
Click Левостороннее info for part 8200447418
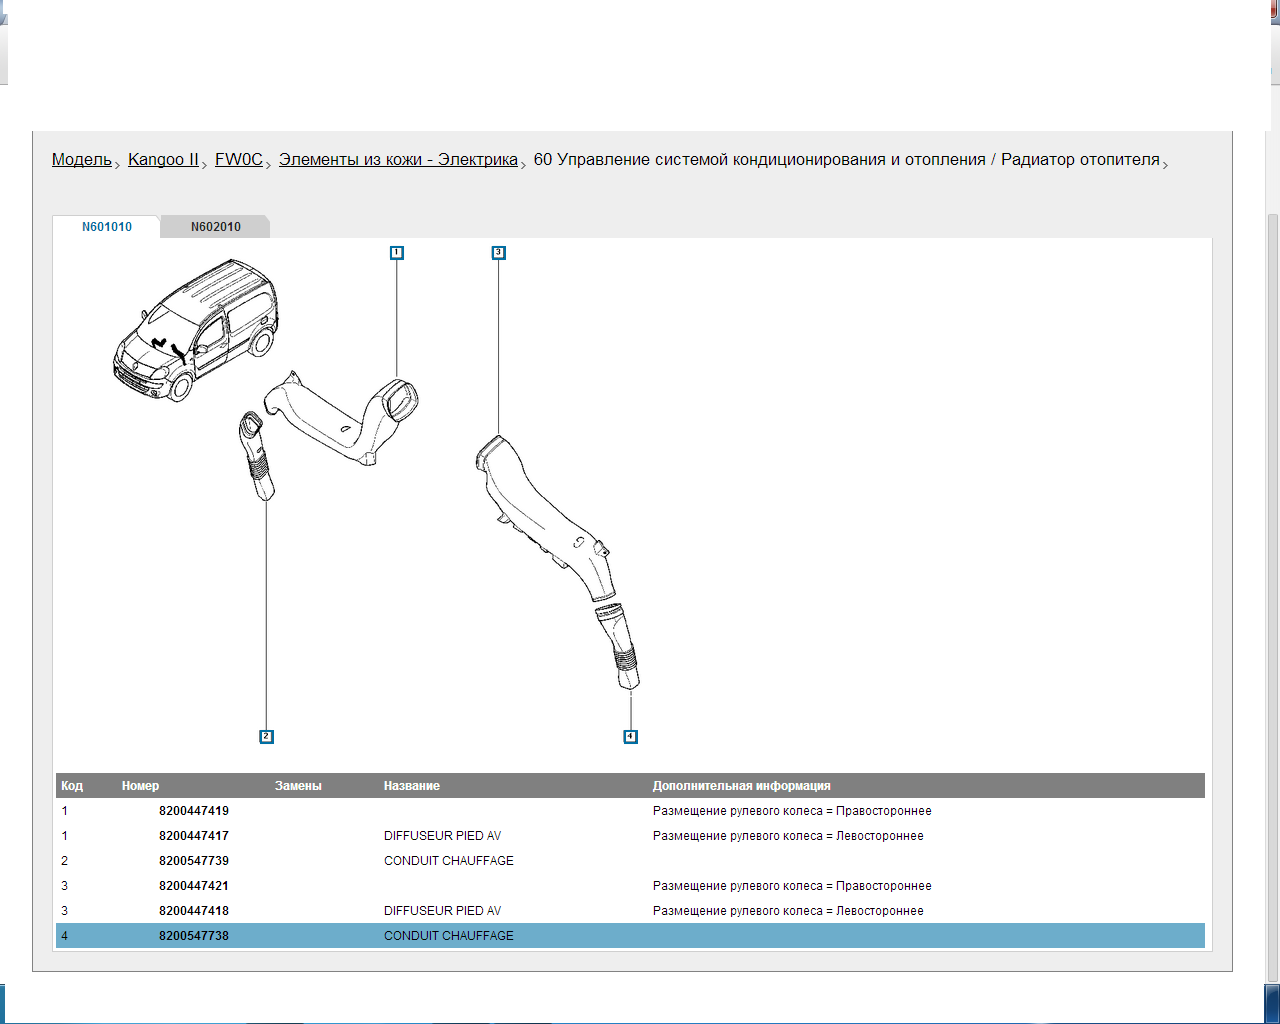pyautogui.click(x=788, y=911)
